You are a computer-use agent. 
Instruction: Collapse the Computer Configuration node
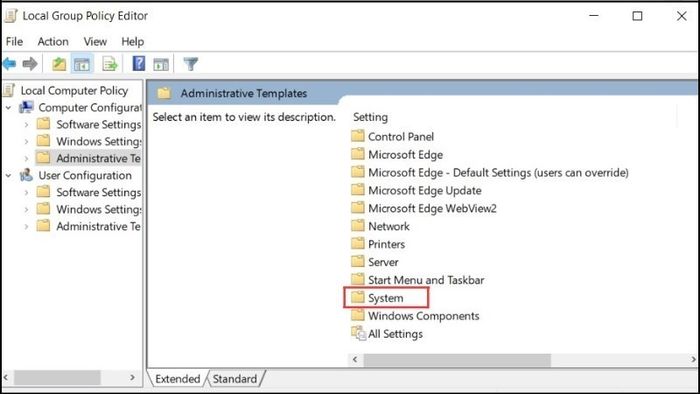pyautogui.click(x=8, y=108)
